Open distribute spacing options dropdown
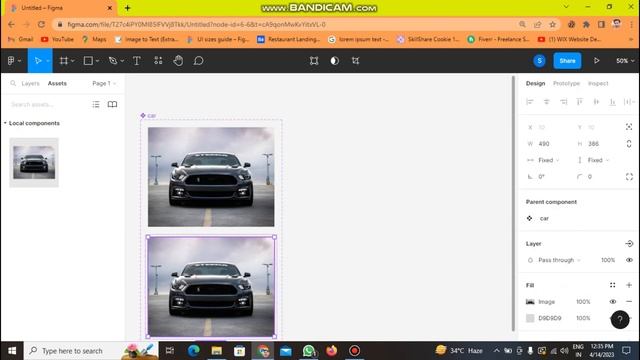 click(629, 102)
